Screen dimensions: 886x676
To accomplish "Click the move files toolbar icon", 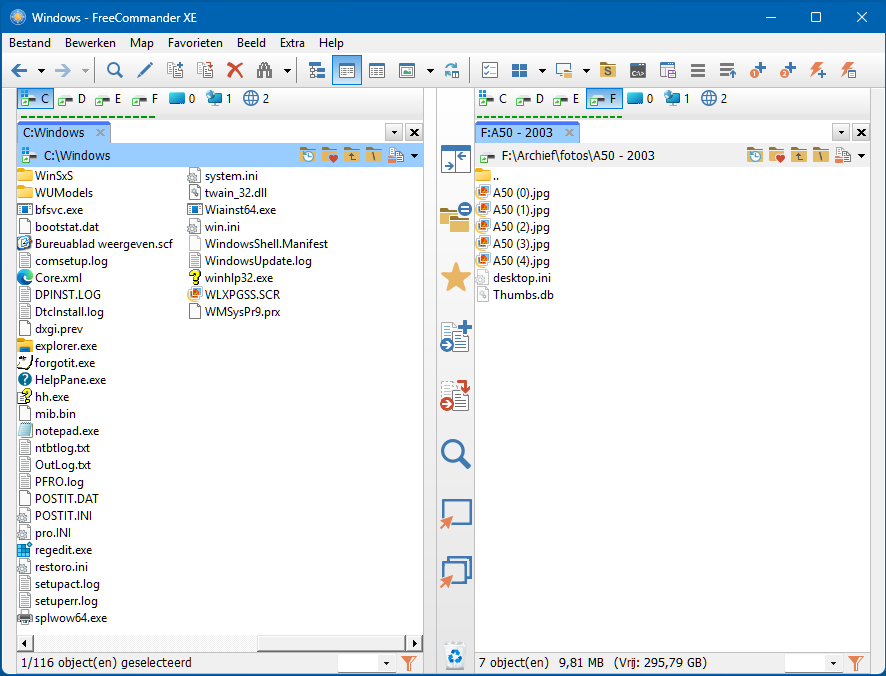I will click(205, 71).
